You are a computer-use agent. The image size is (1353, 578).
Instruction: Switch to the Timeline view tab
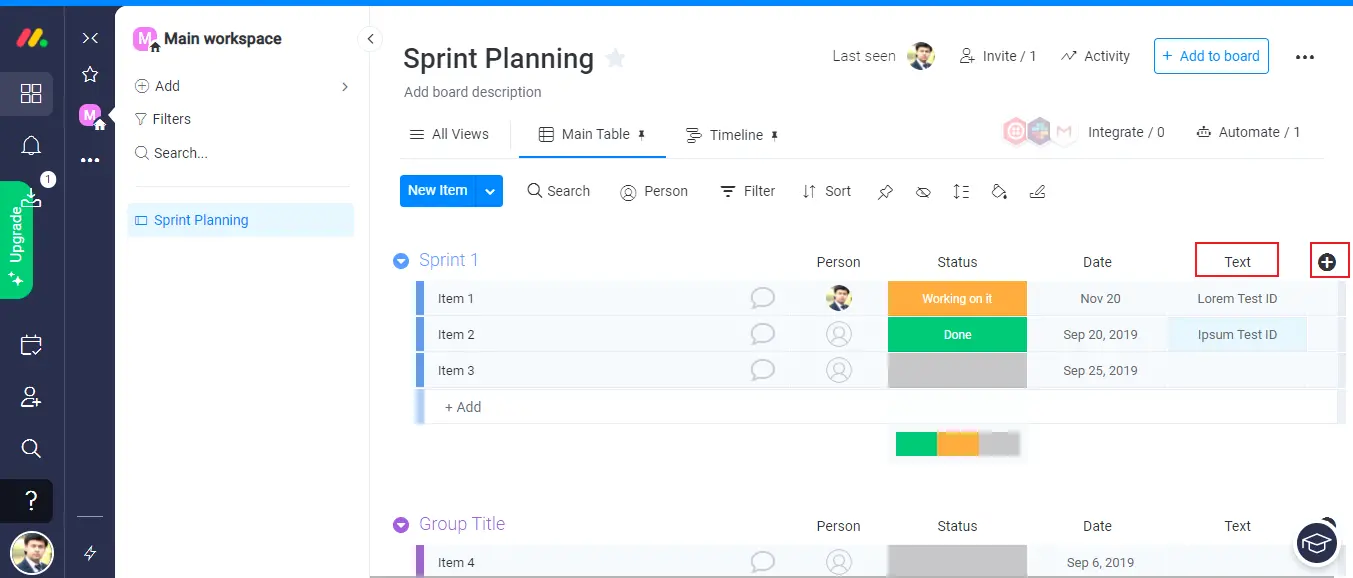coord(731,135)
